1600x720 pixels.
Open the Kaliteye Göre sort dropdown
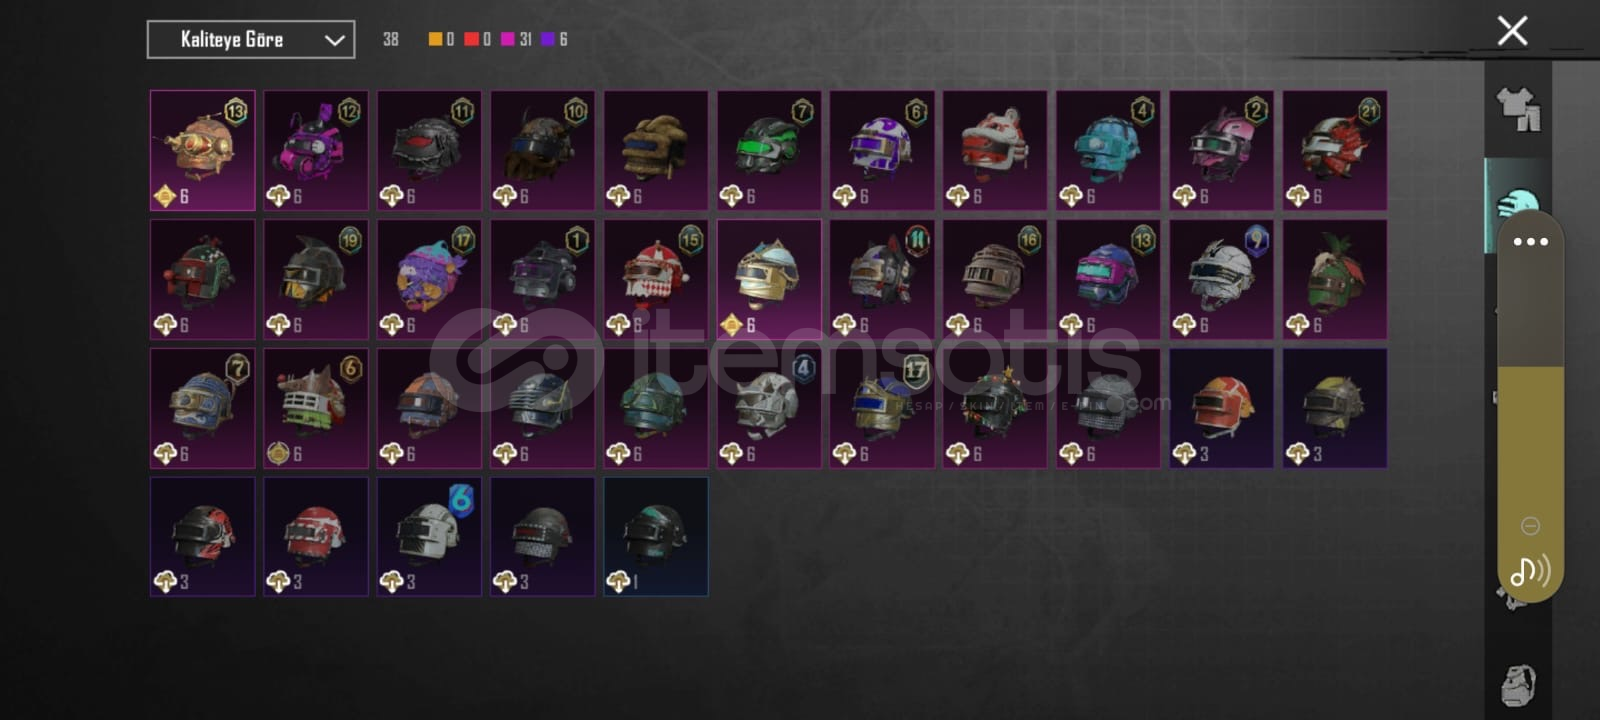click(x=250, y=40)
